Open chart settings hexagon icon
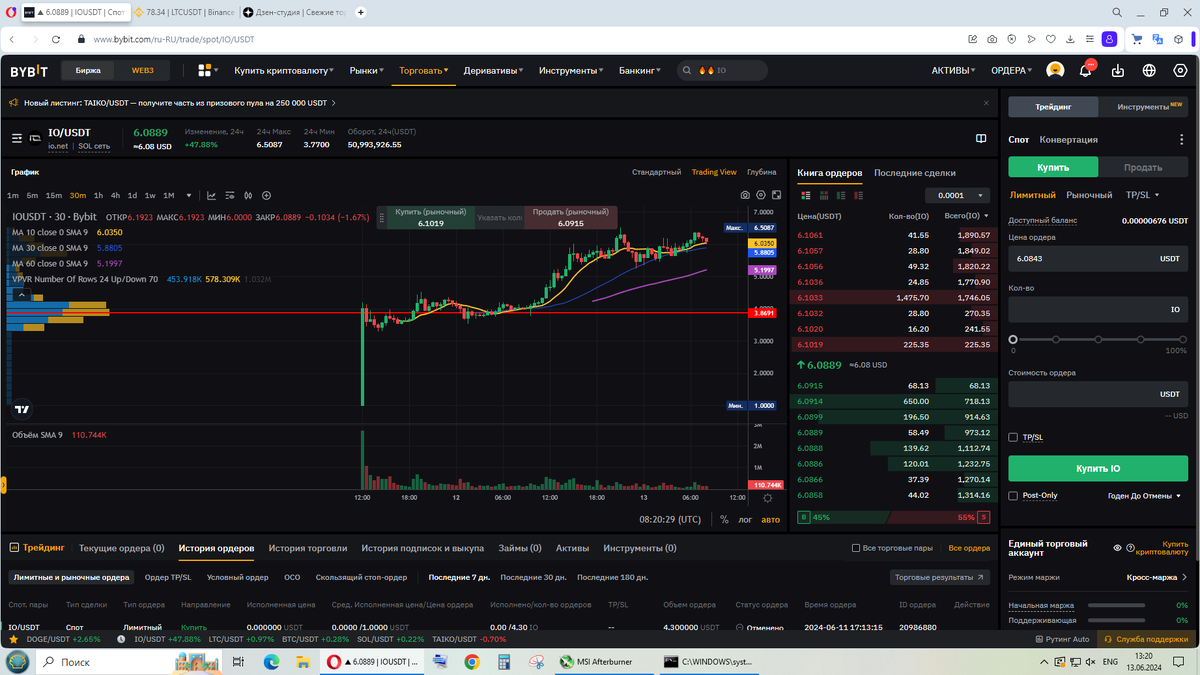This screenshot has width=1200, height=675. 762,196
